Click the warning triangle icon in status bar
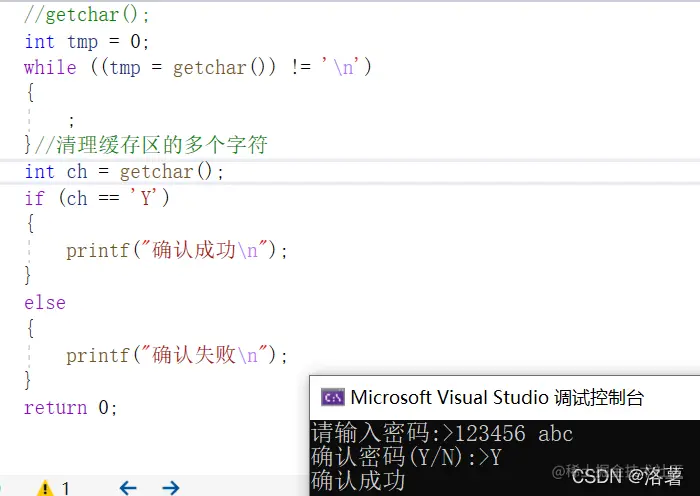Viewport: 700px width, 496px height. pyautogui.click(x=45, y=488)
